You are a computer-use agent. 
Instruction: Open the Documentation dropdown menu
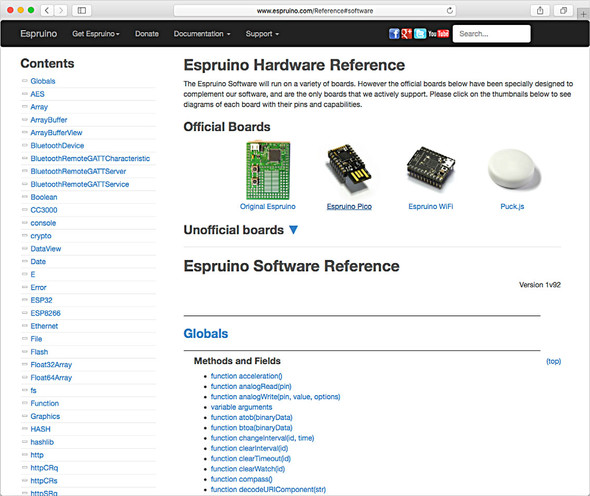[202, 34]
